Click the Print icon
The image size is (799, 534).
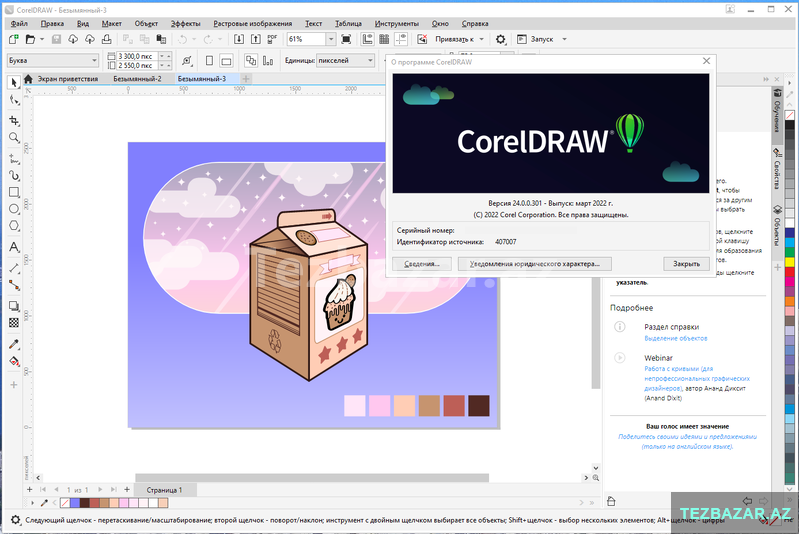pyautogui.click(x=106, y=39)
